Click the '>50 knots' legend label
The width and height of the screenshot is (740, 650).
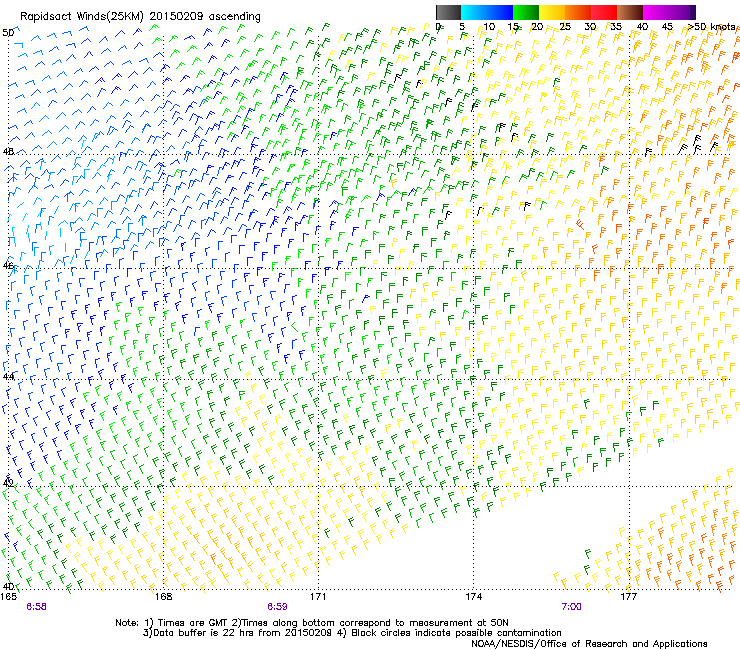711,27
